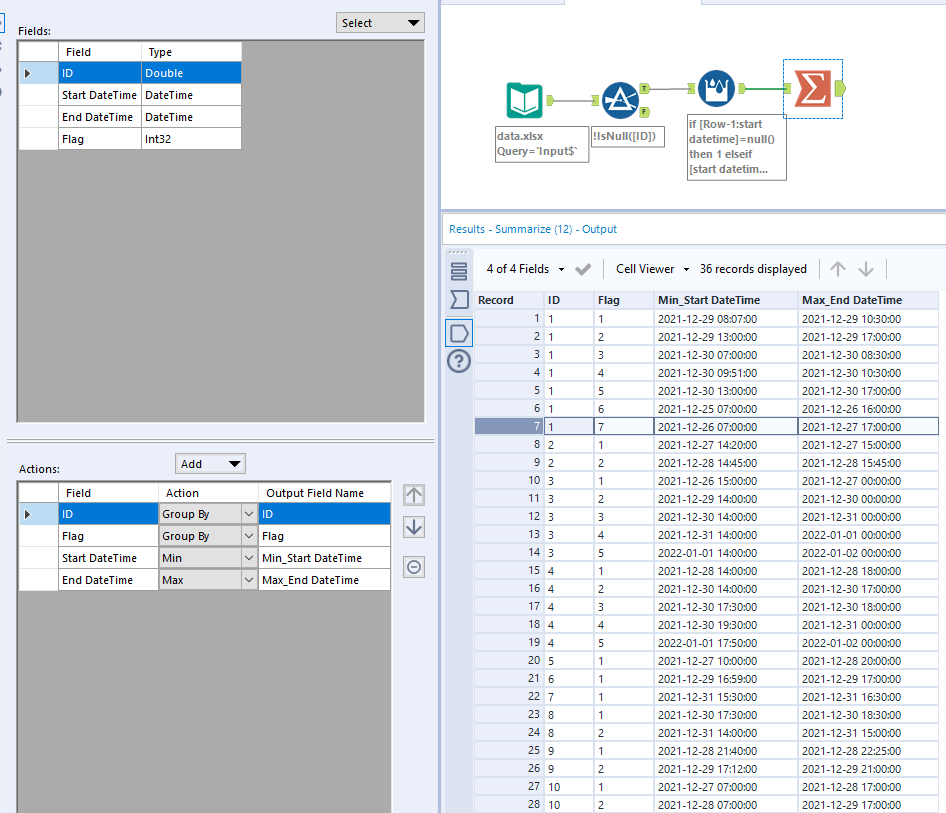Show Summarize input icon in results pane
Screen dimensions: 946x813
pyautogui.click(x=459, y=300)
